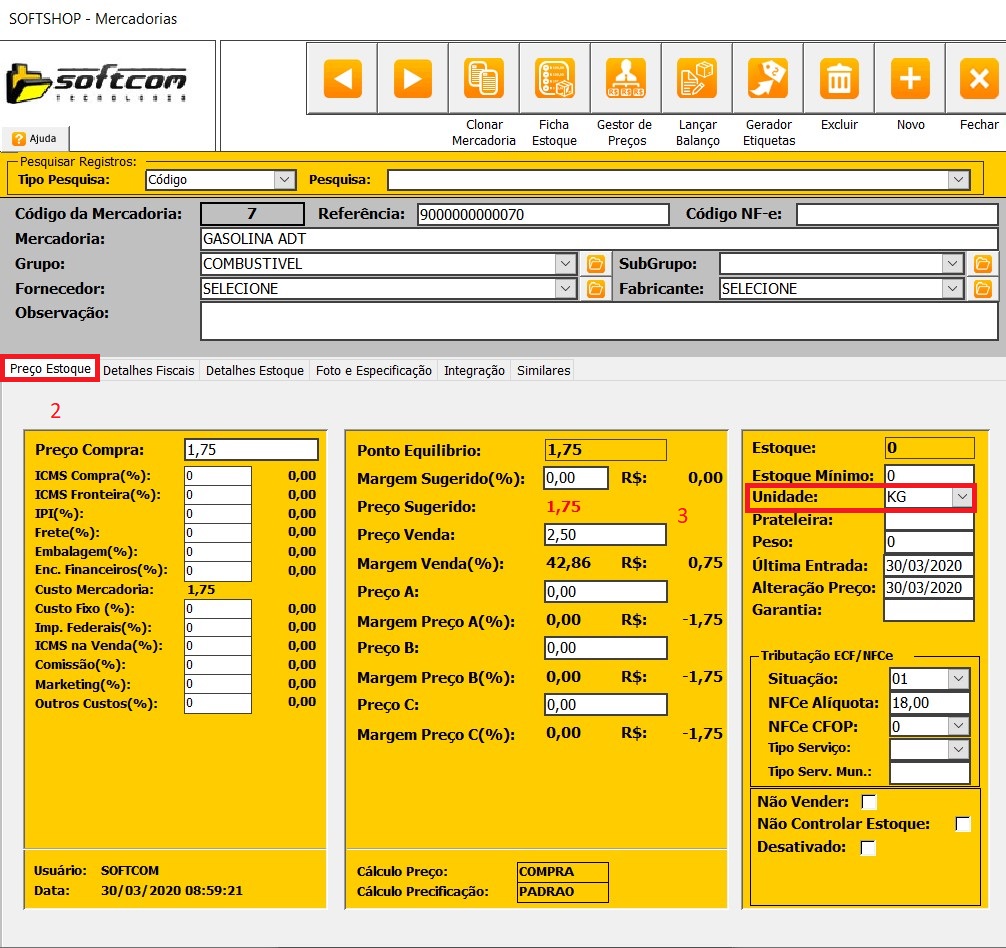Open the Gerador Etiquetas tool
Viewport: 1006px width, 948px height.
pyautogui.click(x=769, y=78)
